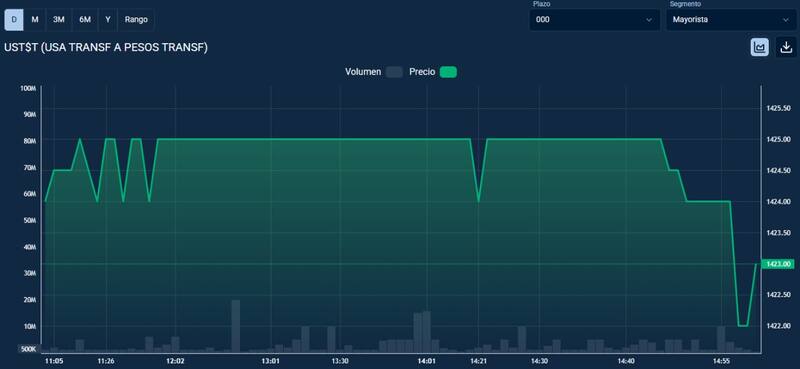Viewport: 800px width, 369px height.
Task: Open the Segmento dropdown showing Mayorista
Action: tap(732, 20)
